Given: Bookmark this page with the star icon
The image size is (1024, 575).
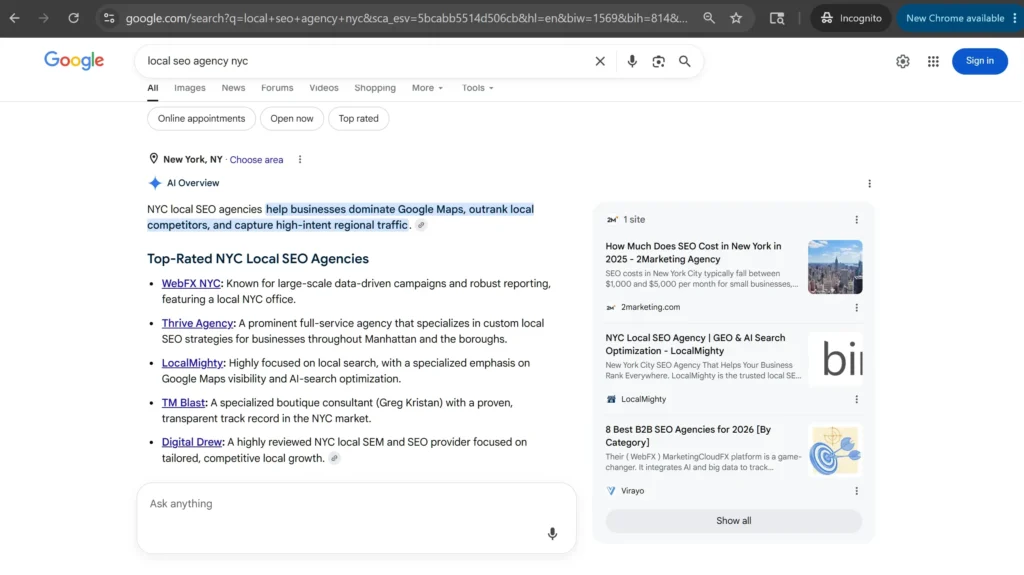Looking at the screenshot, I should click(x=736, y=18).
